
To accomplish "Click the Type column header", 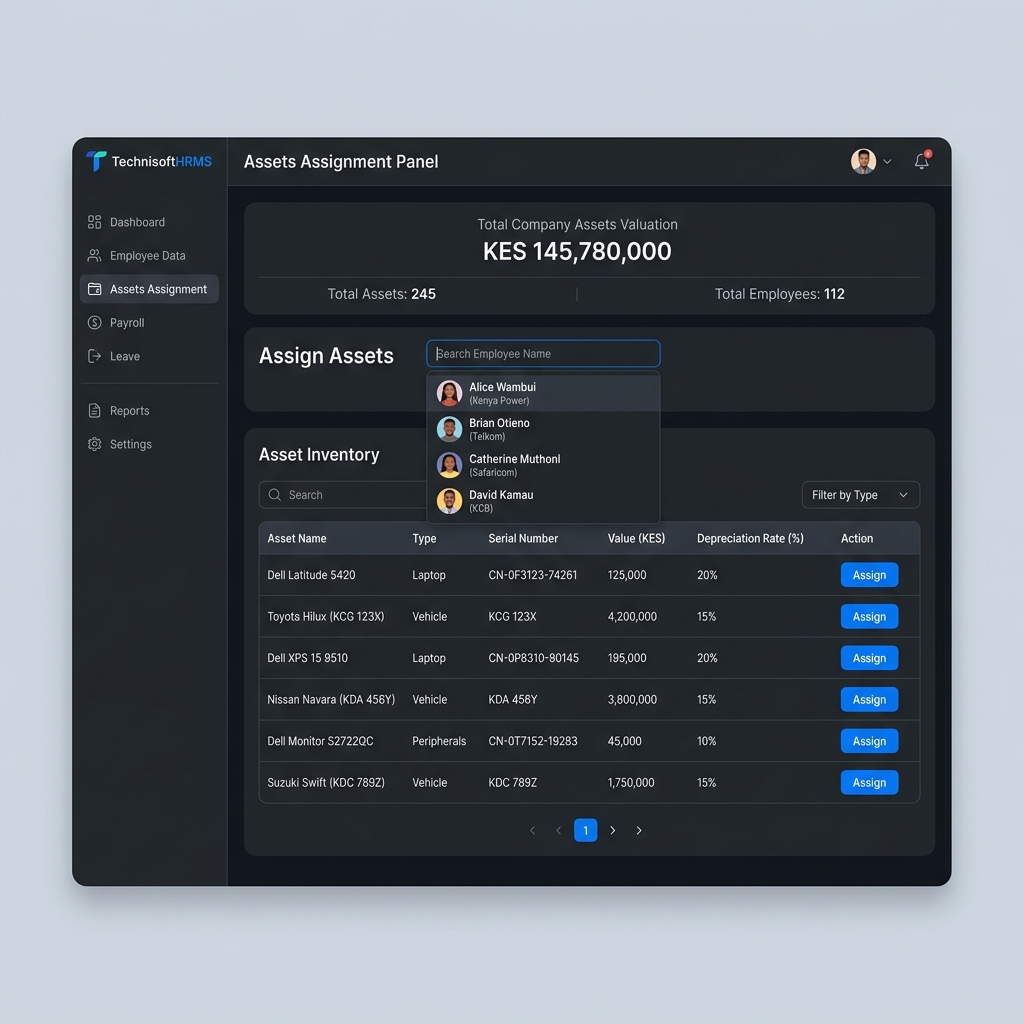I will (x=424, y=538).
